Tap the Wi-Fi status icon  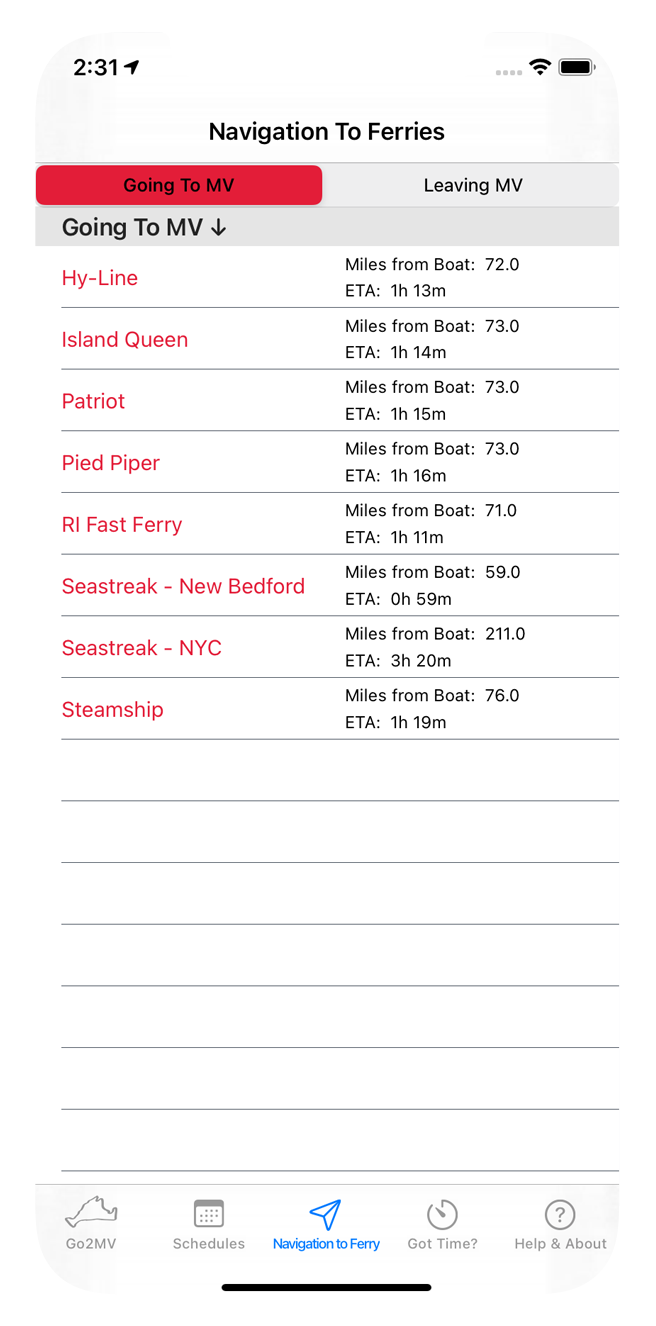click(x=540, y=68)
